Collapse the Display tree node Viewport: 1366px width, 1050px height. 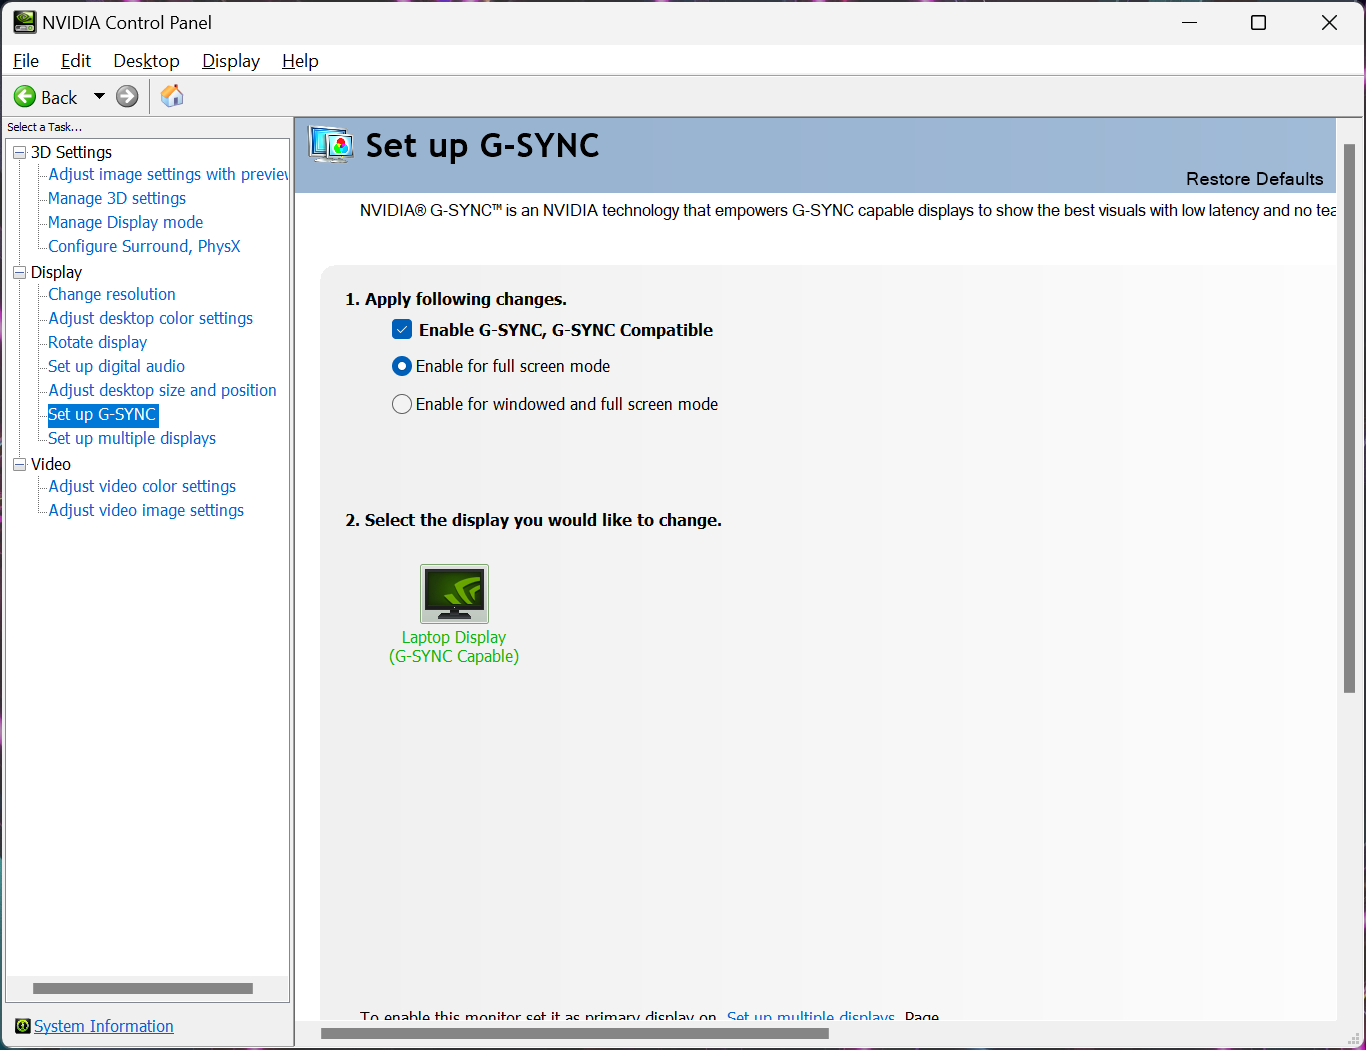[19, 272]
